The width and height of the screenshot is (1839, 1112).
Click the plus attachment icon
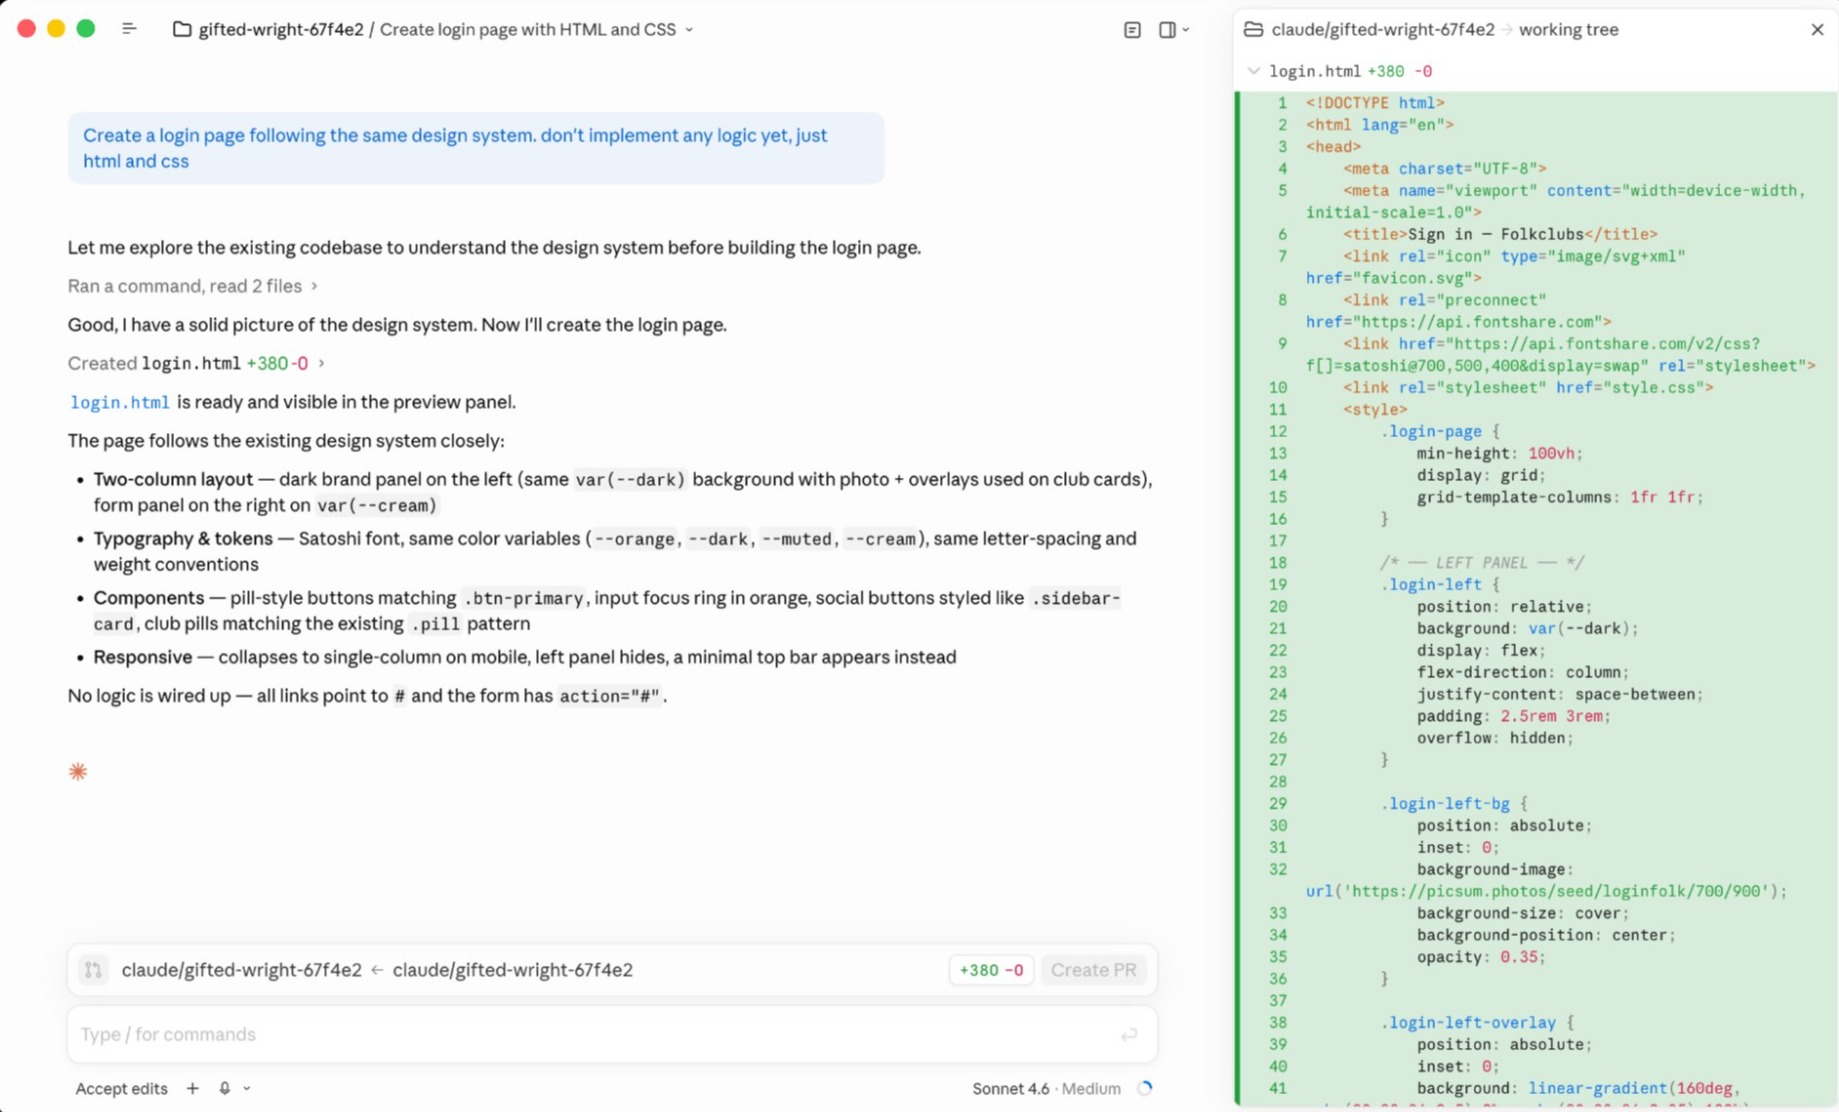(x=192, y=1088)
